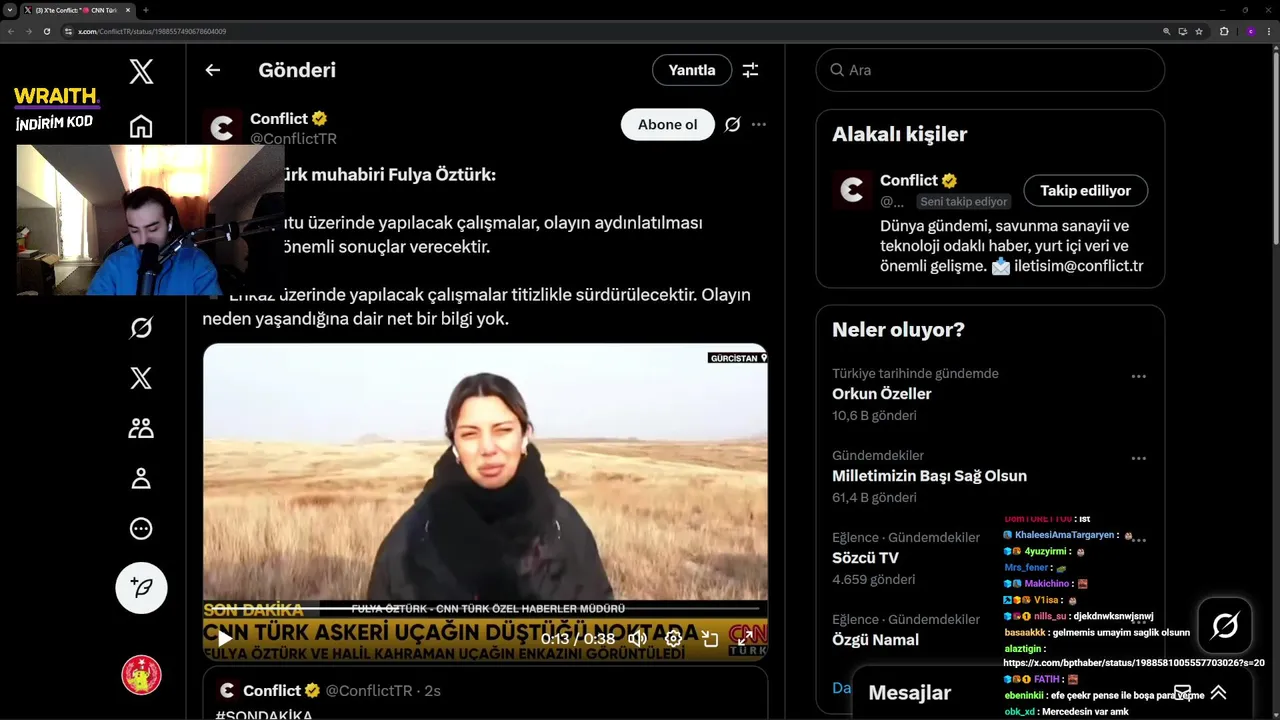
Task: Open reply filter sliders icon
Action: pyautogui.click(x=750, y=70)
